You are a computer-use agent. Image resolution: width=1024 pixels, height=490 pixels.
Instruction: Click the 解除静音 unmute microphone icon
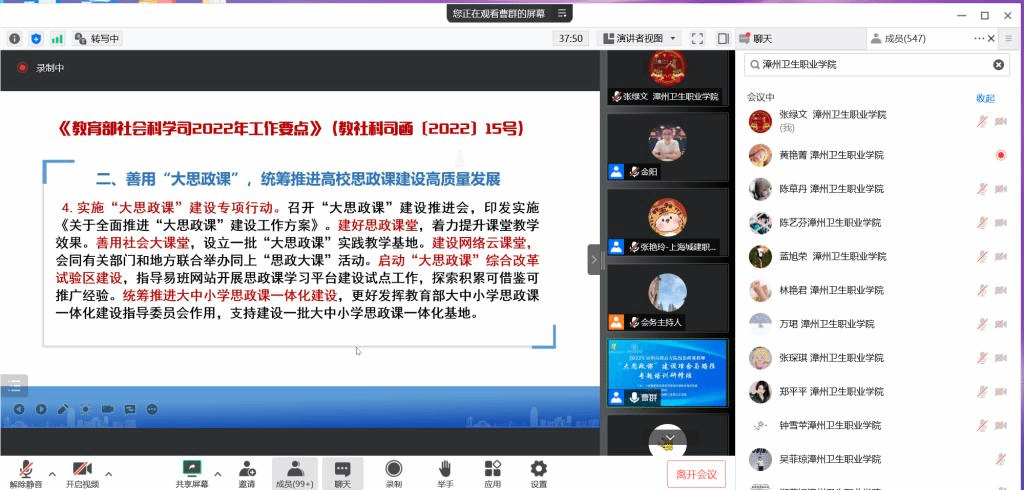tap(25, 468)
